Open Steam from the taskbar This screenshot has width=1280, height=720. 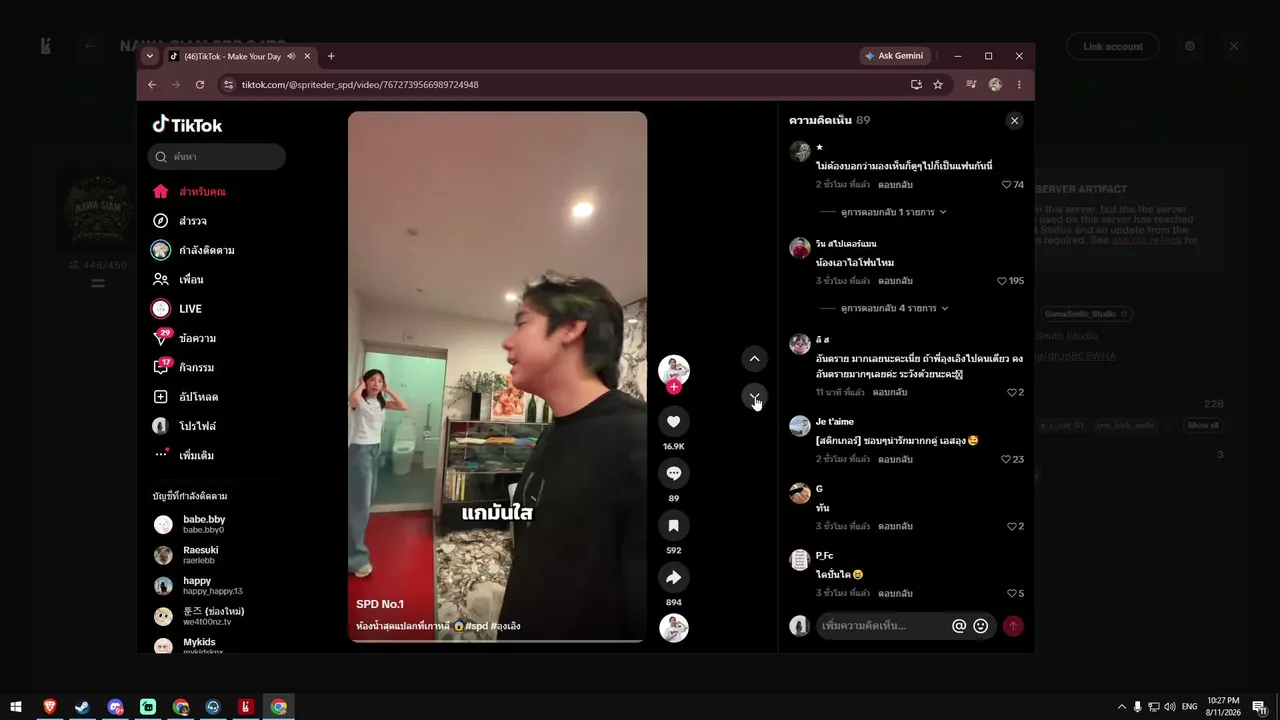click(x=82, y=707)
